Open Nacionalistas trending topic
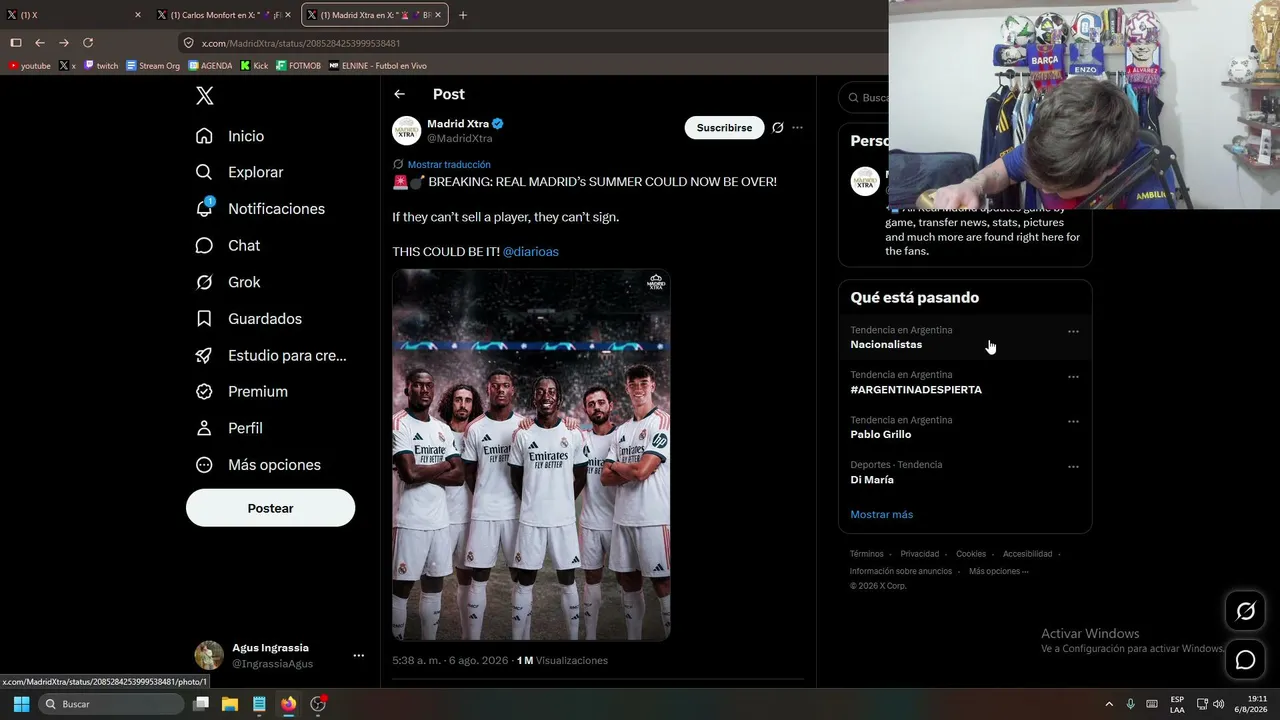Screen dimensions: 1280x720 pos(964,337)
